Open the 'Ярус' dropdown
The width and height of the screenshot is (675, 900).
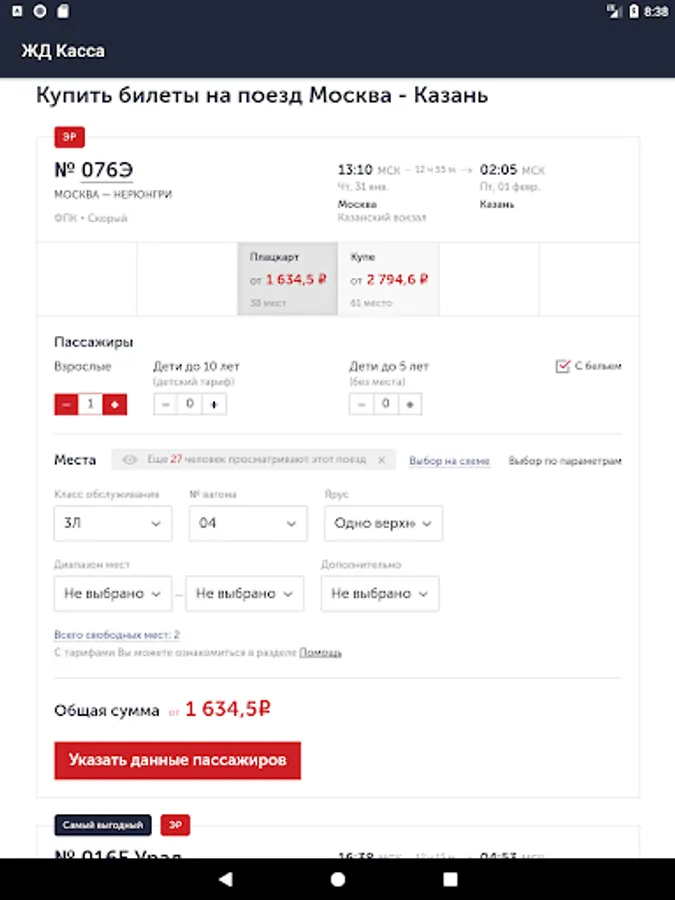pos(383,523)
